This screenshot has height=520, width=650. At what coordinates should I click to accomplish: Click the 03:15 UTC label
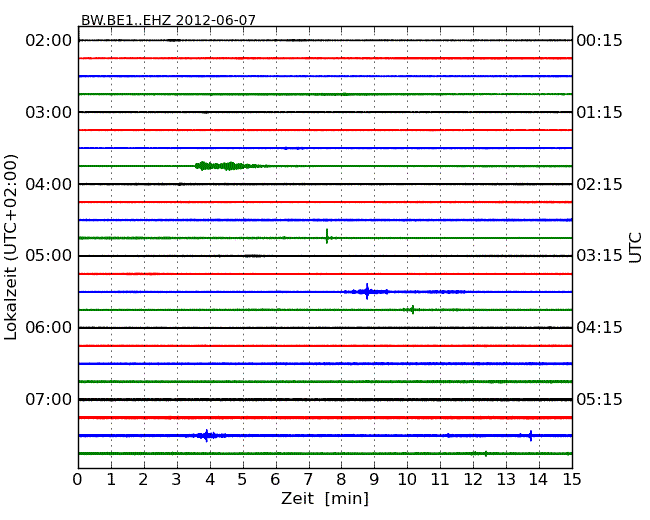599,256
